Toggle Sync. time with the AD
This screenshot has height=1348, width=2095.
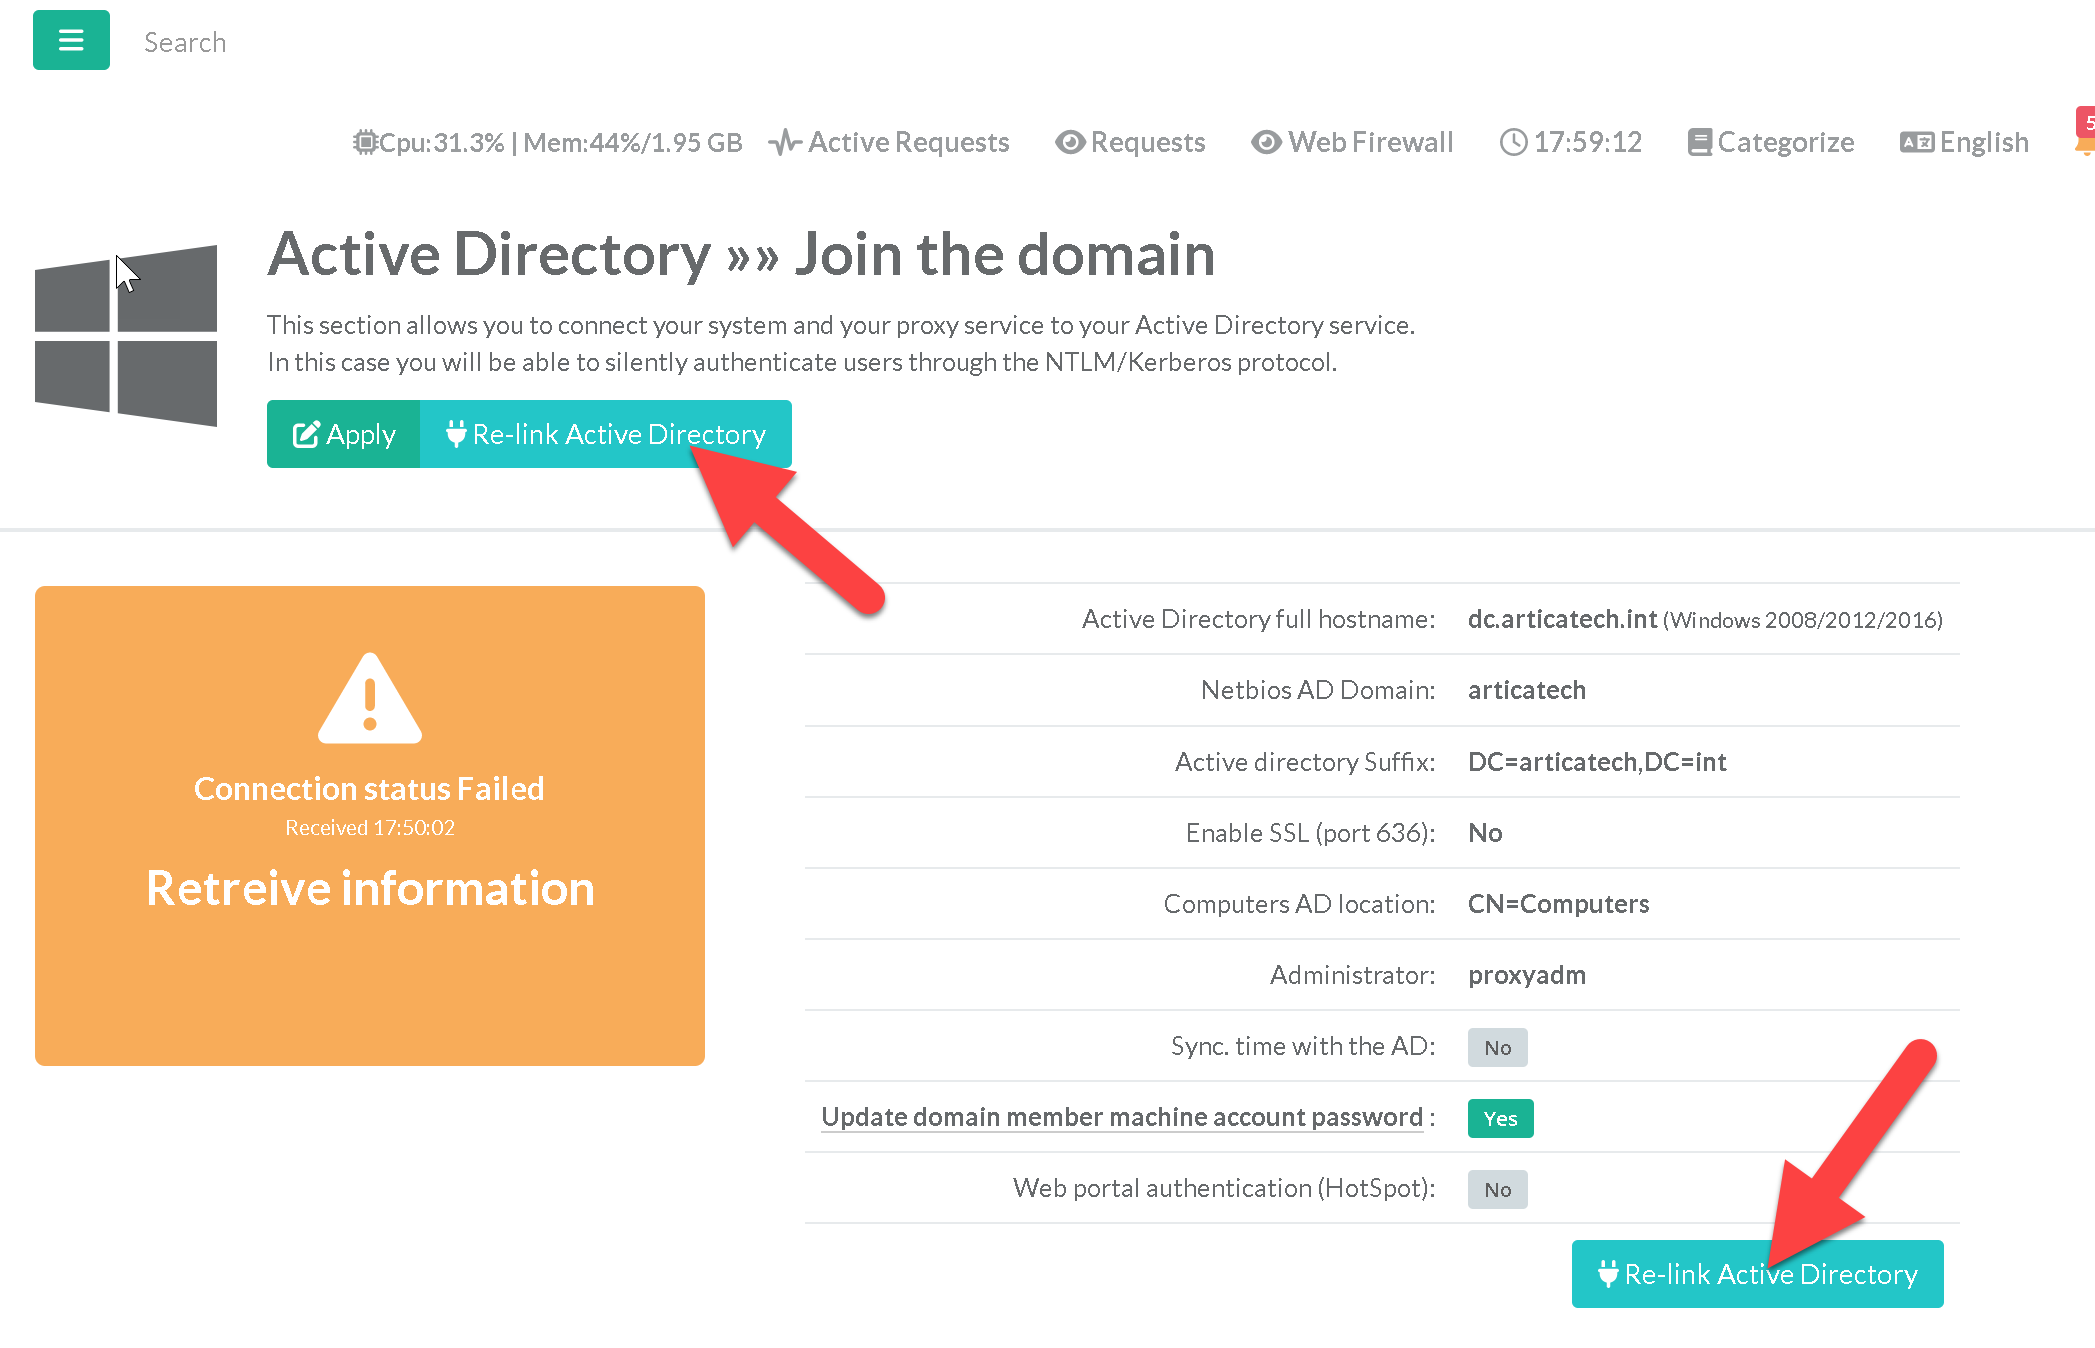[x=1497, y=1047]
